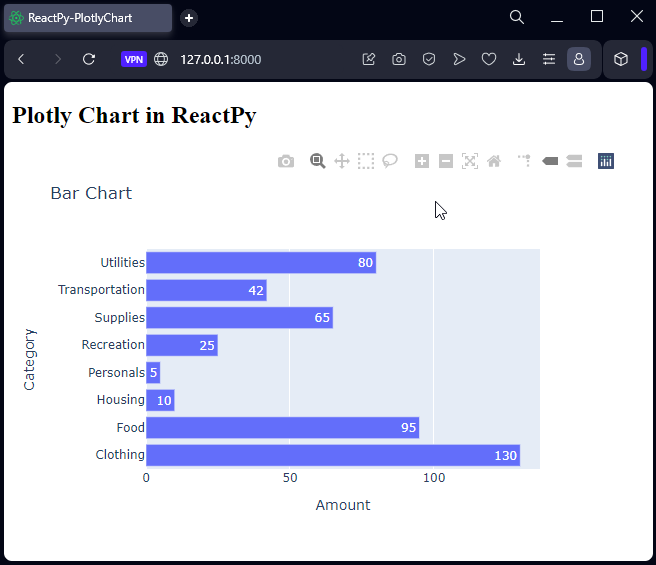Click the 'Utilities' axis tick label
656x565 pixels.
[x=123, y=262]
